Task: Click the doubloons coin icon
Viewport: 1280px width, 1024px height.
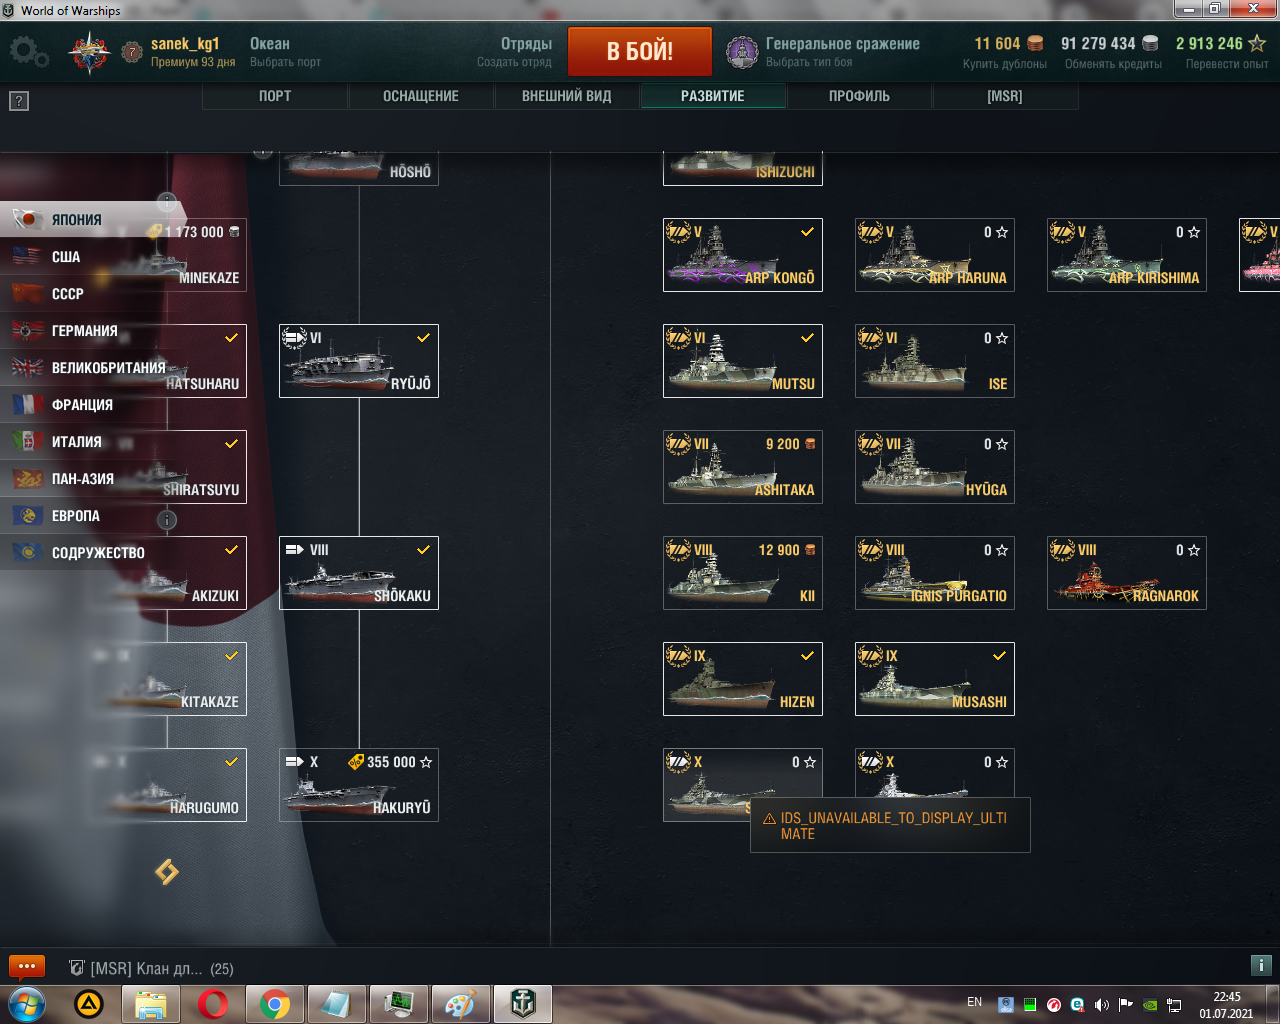Action: pos(1036,43)
